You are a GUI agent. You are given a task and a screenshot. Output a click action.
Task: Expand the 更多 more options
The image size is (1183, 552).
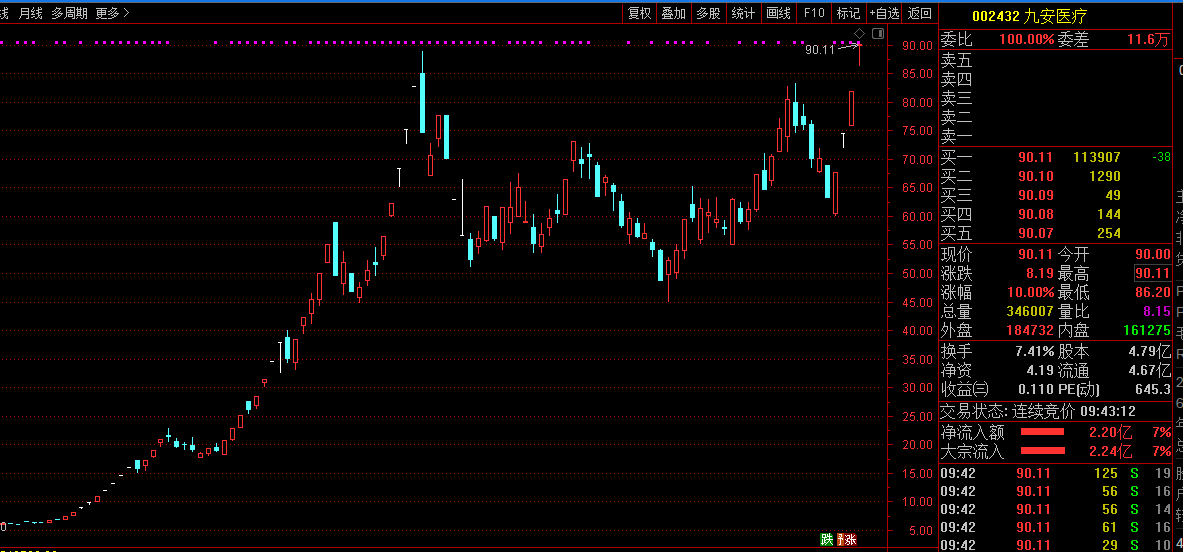click(x=112, y=13)
